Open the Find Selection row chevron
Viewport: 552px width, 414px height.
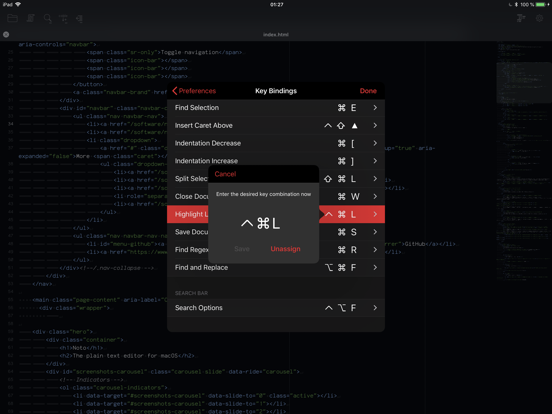pyautogui.click(x=375, y=108)
